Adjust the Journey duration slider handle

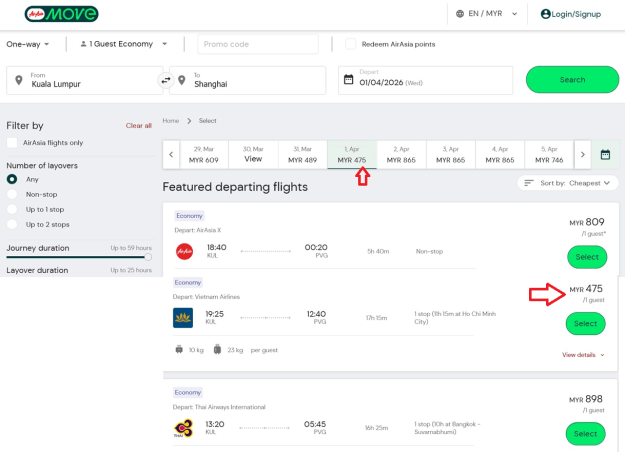148,257
